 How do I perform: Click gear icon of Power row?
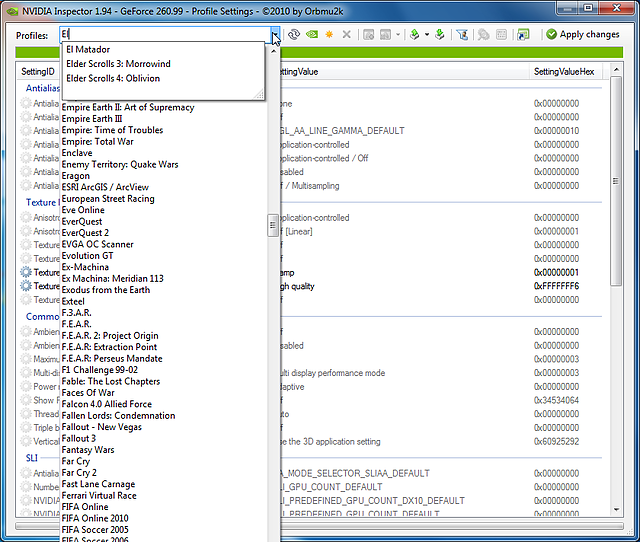coord(26,387)
